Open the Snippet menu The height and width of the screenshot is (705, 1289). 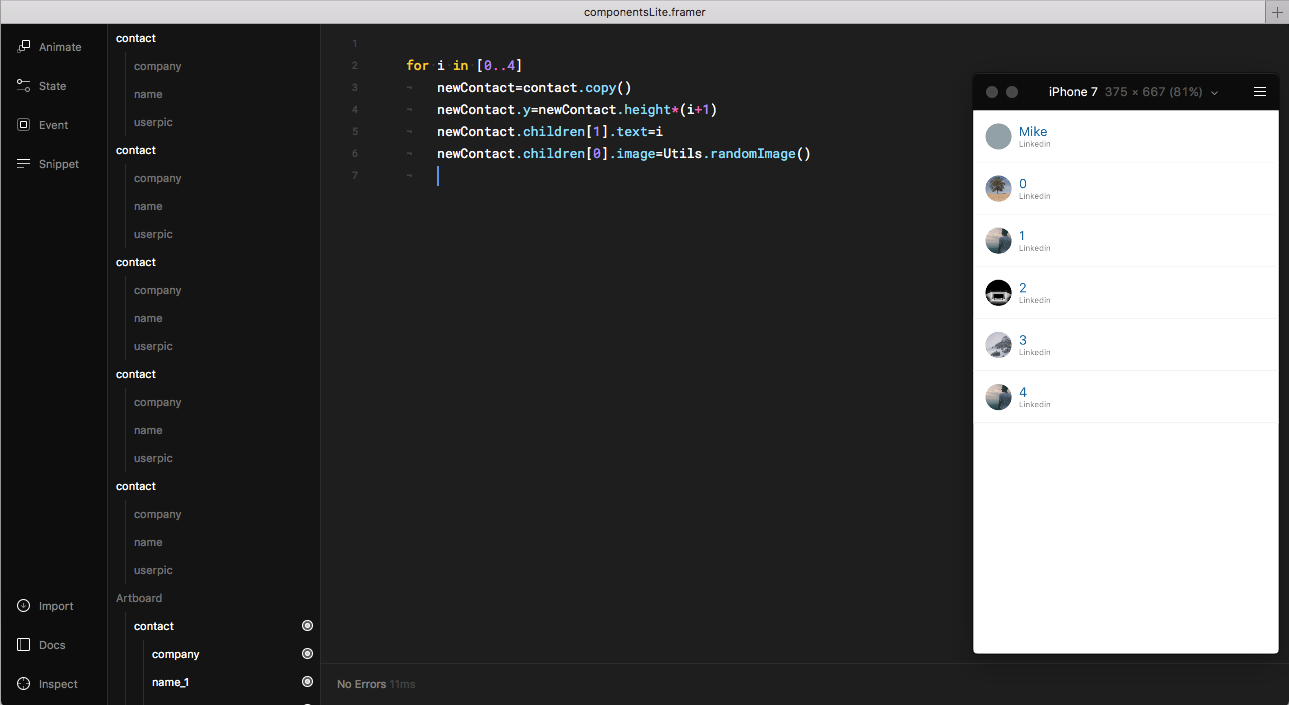[48, 164]
